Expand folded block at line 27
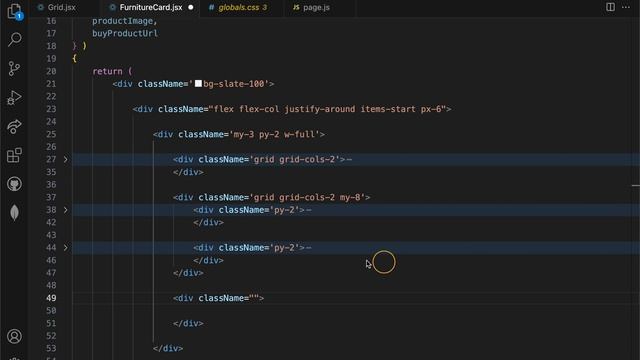 pyautogui.click(x=65, y=160)
